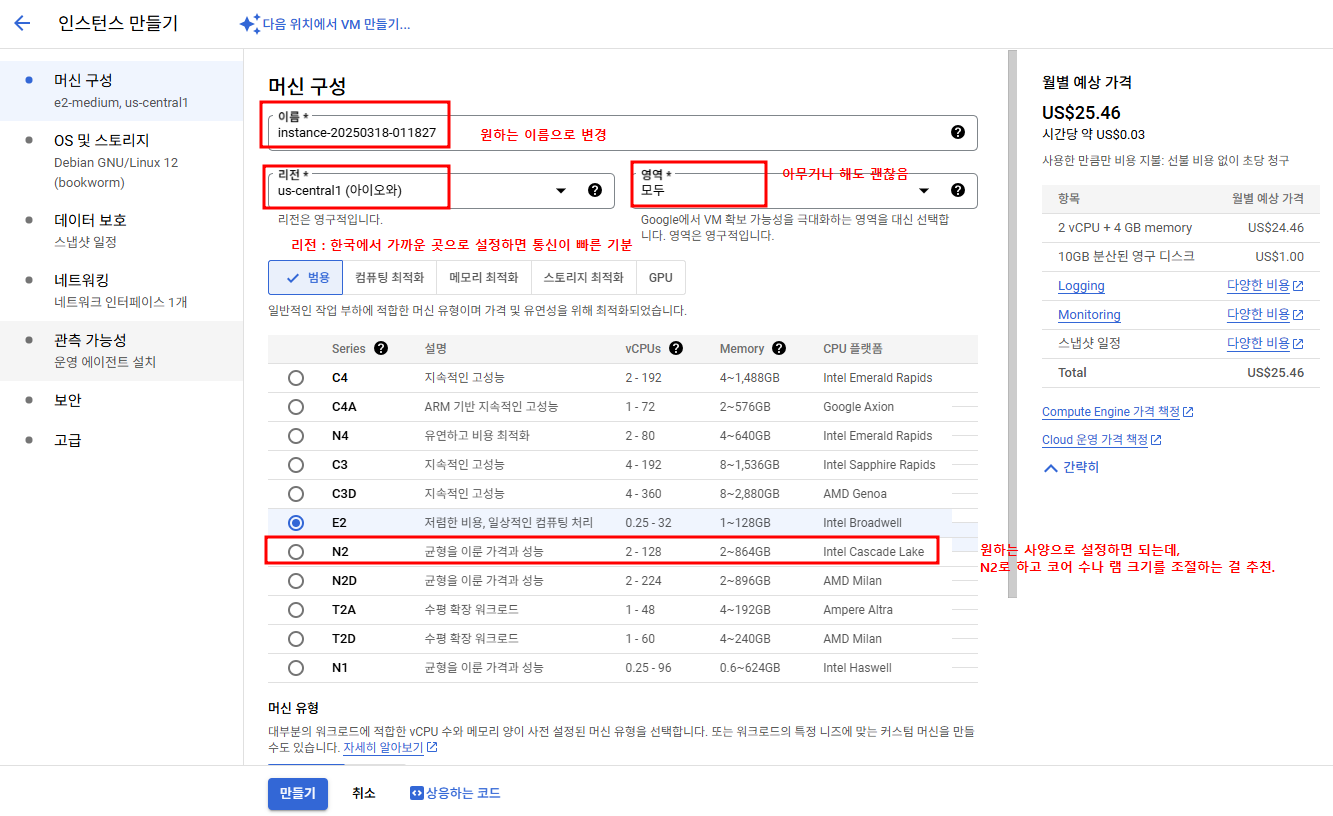Open the 영역 dropdown arrow
The image size is (1333, 816).
[x=924, y=190]
